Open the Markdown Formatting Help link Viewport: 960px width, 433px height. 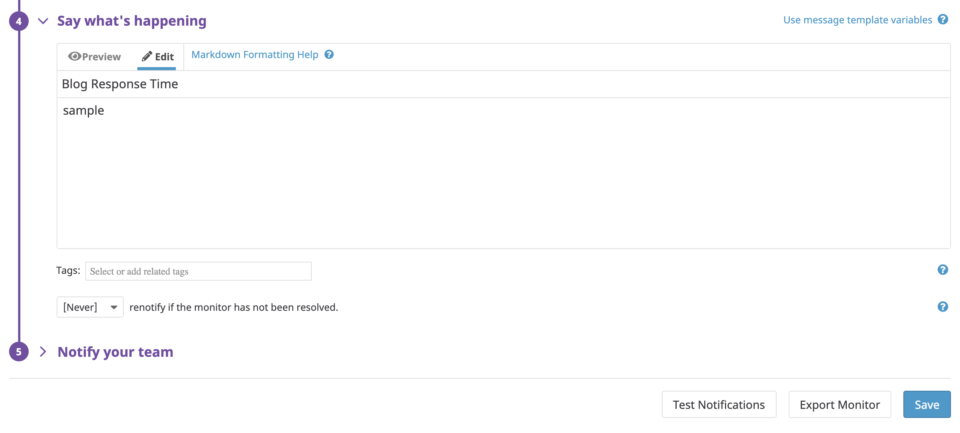[254, 55]
